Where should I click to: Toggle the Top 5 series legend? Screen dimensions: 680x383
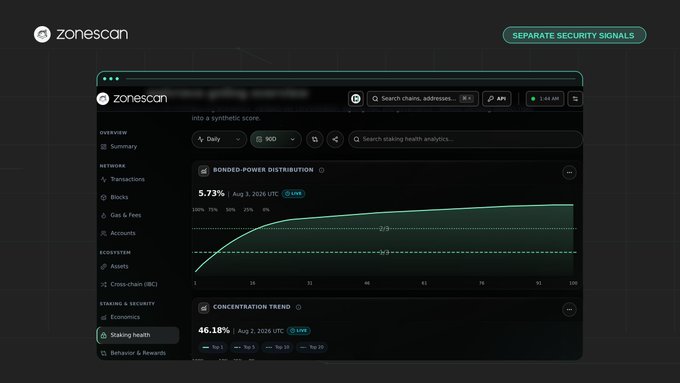pyautogui.click(x=244, y=347)
